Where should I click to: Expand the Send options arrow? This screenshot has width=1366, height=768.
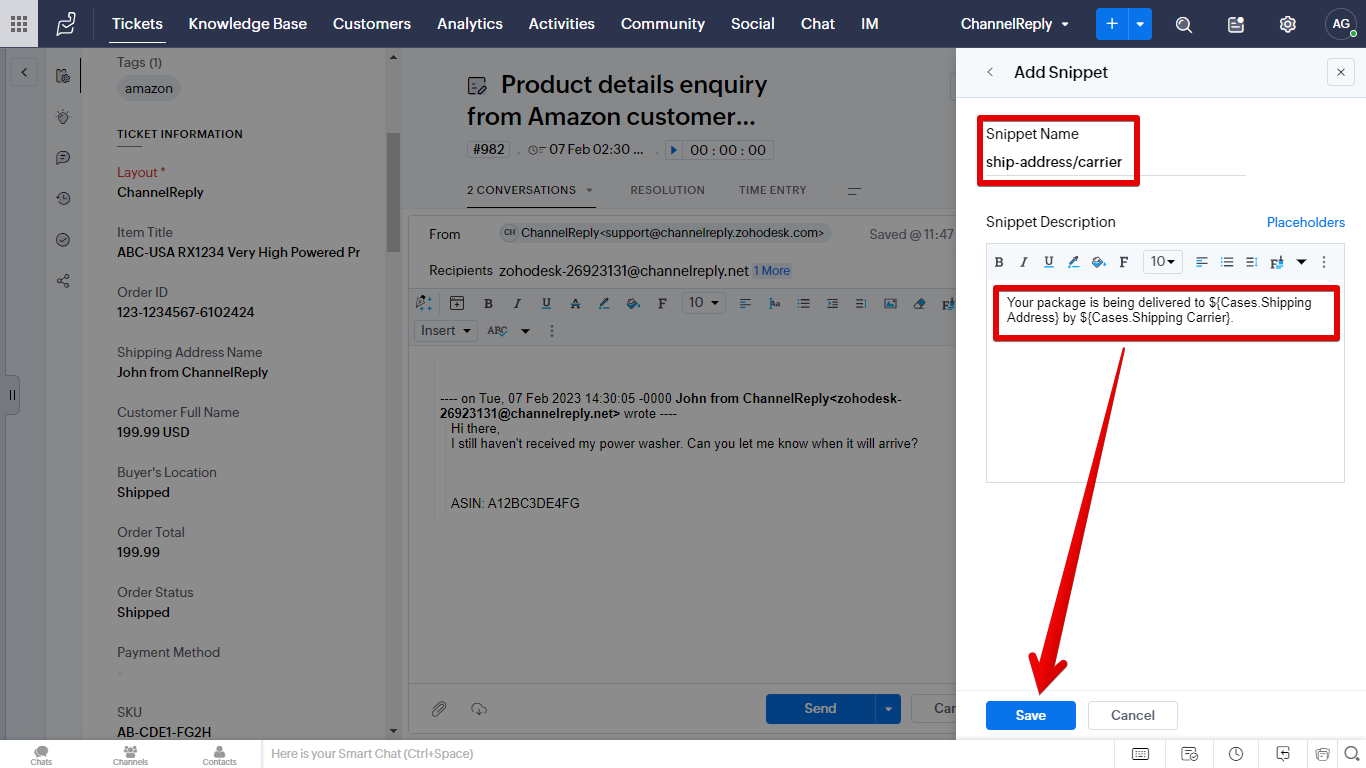tap(888, 708)
